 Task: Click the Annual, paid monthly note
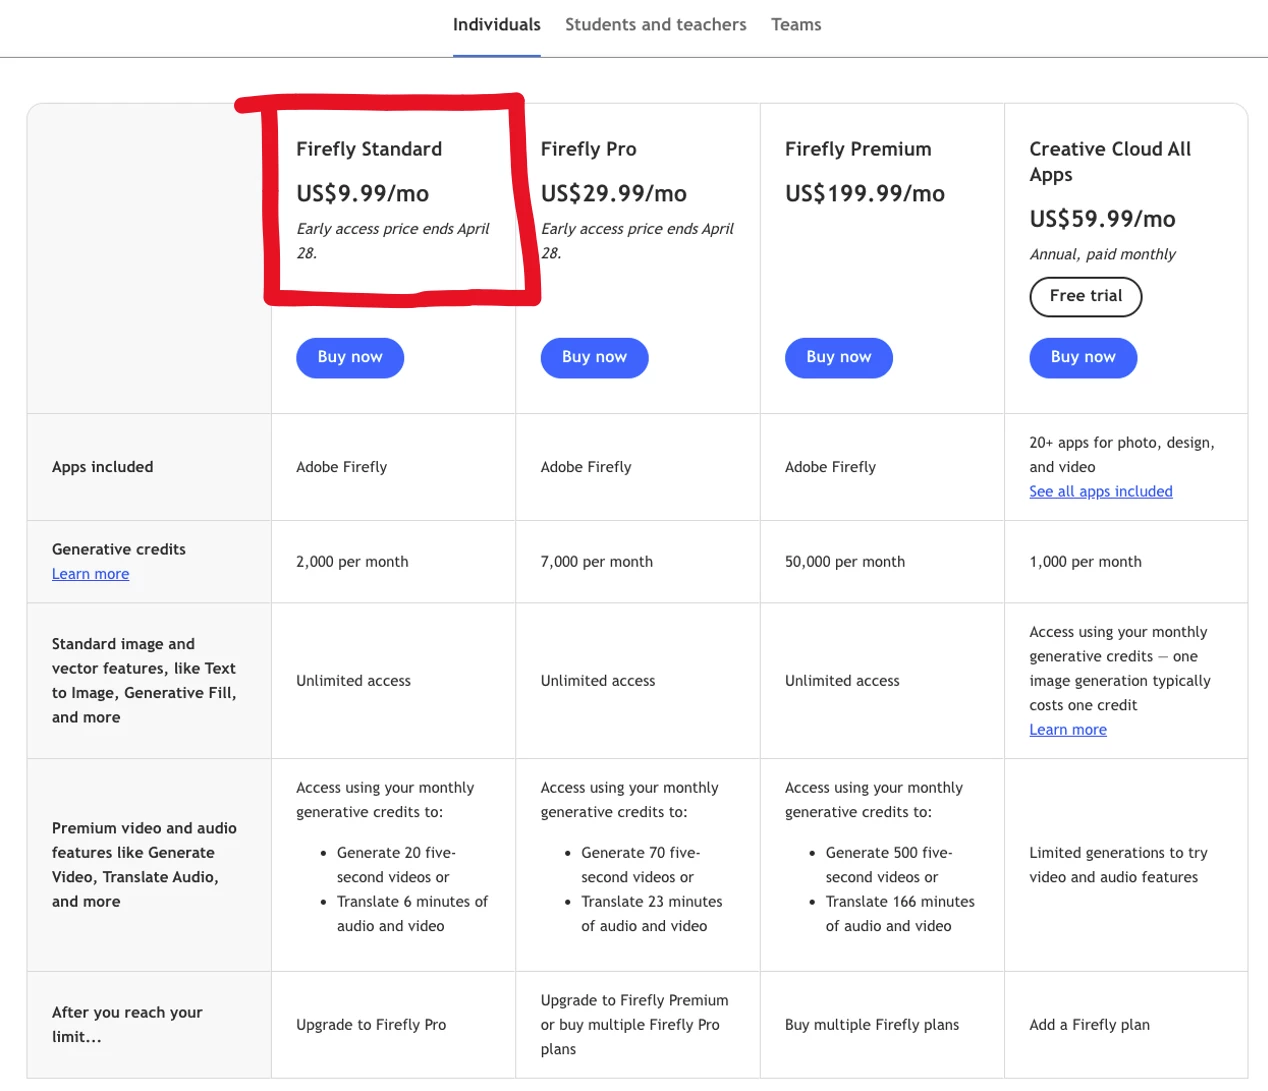coord(1102,254)
